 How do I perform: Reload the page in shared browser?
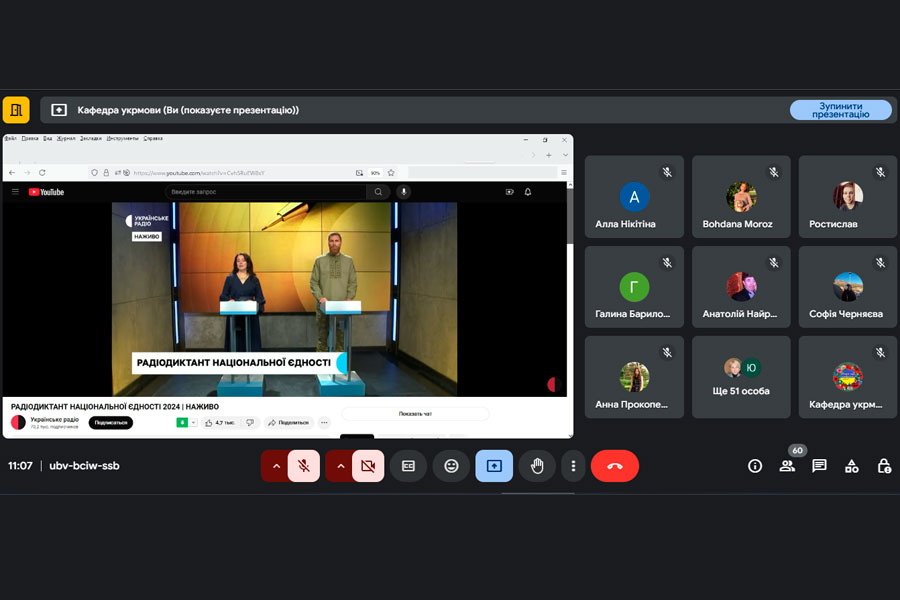(x=42, y=172)
